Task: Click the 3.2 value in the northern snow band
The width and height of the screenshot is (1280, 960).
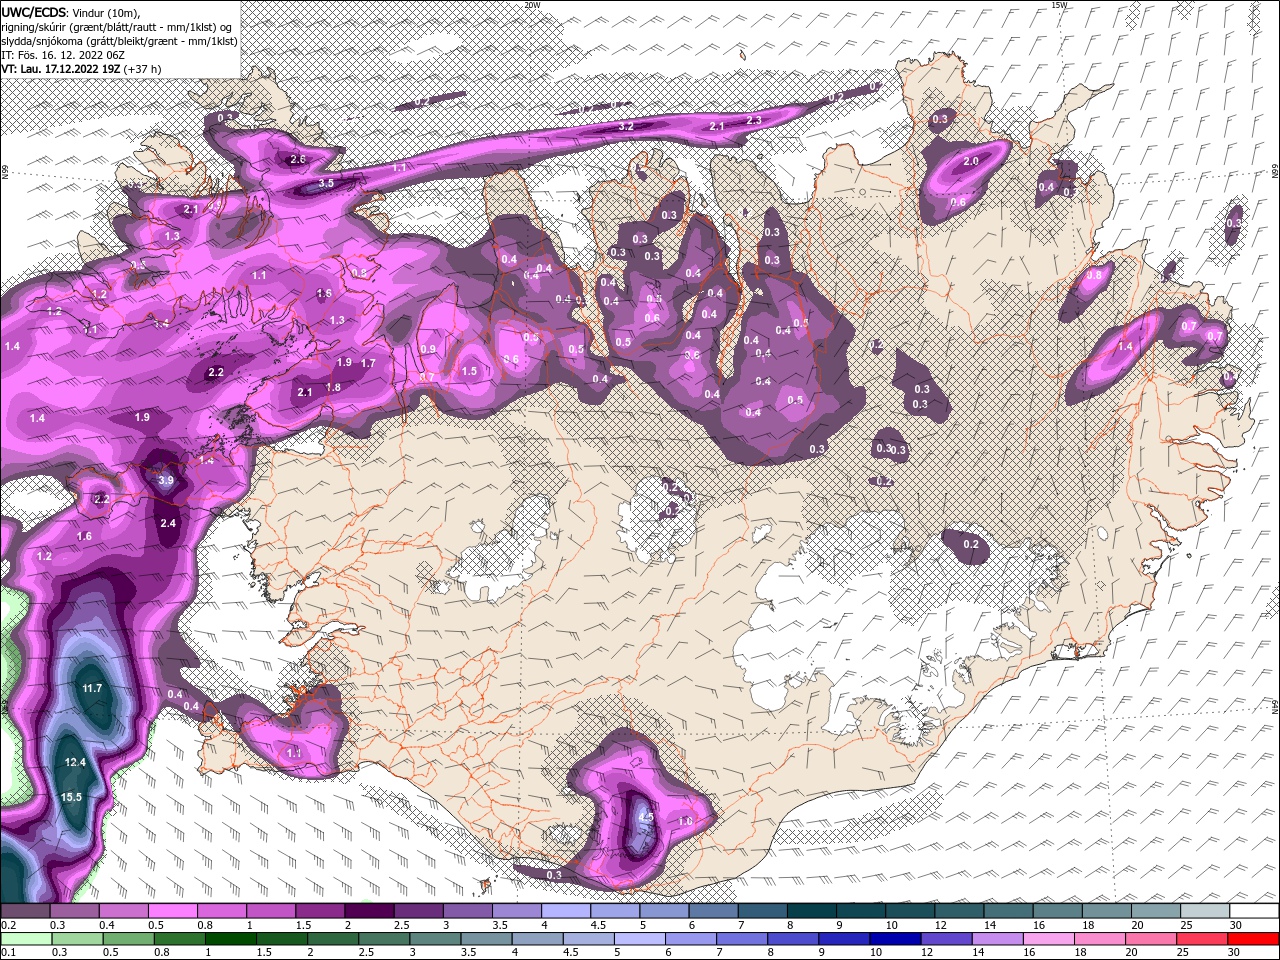Action: tap(626, 127)
